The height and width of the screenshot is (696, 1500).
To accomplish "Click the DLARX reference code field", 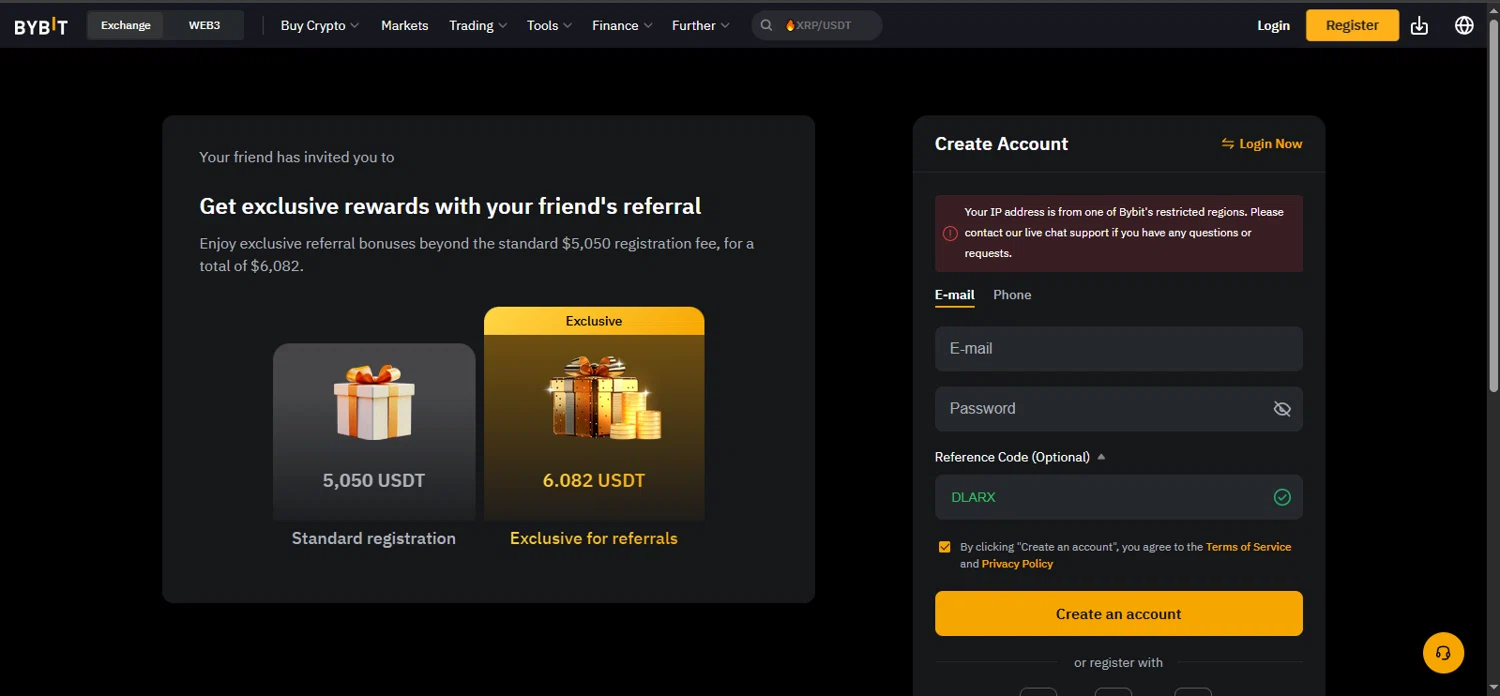I will point(1118,497).
